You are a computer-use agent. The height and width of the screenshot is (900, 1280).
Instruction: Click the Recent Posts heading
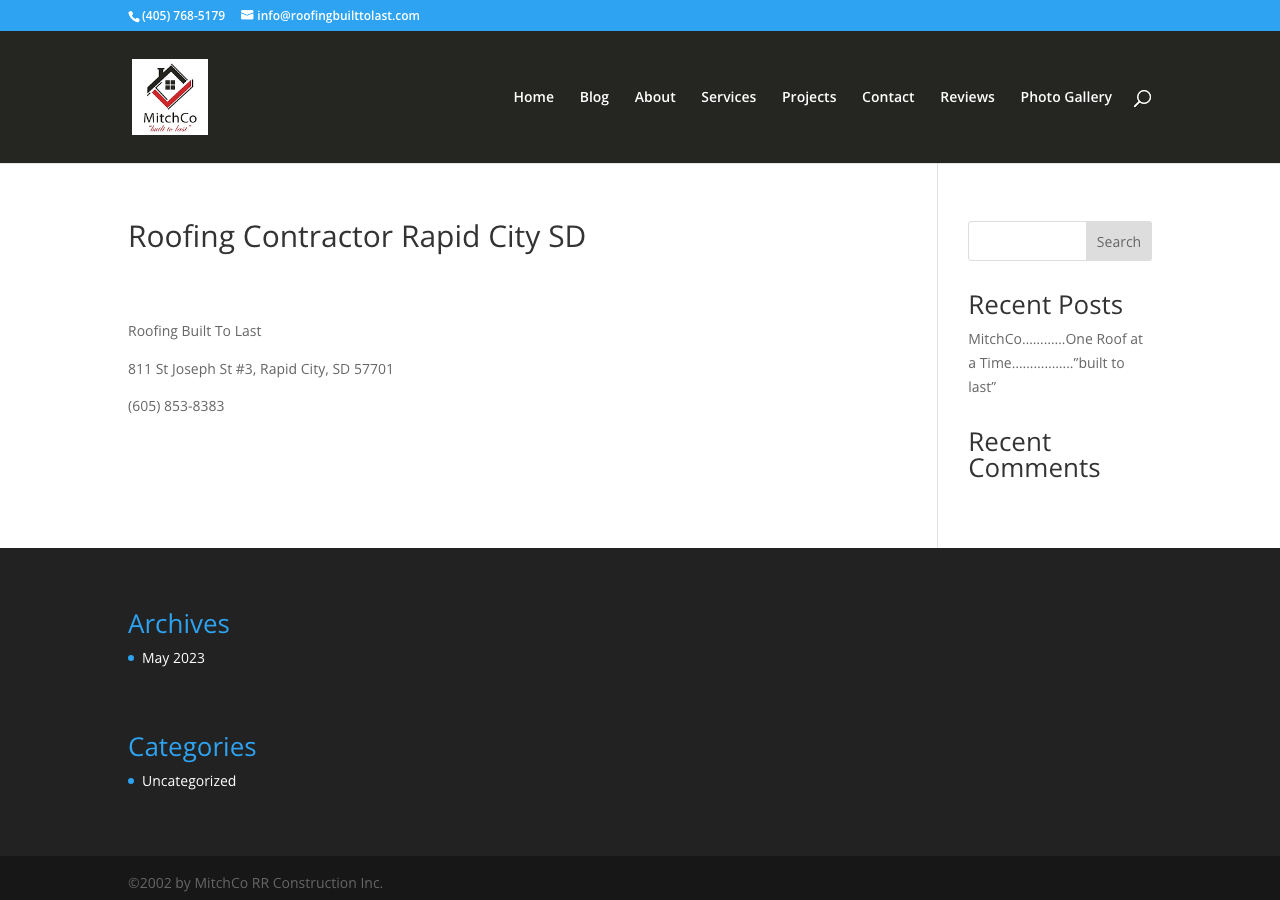click(1045, 304)
